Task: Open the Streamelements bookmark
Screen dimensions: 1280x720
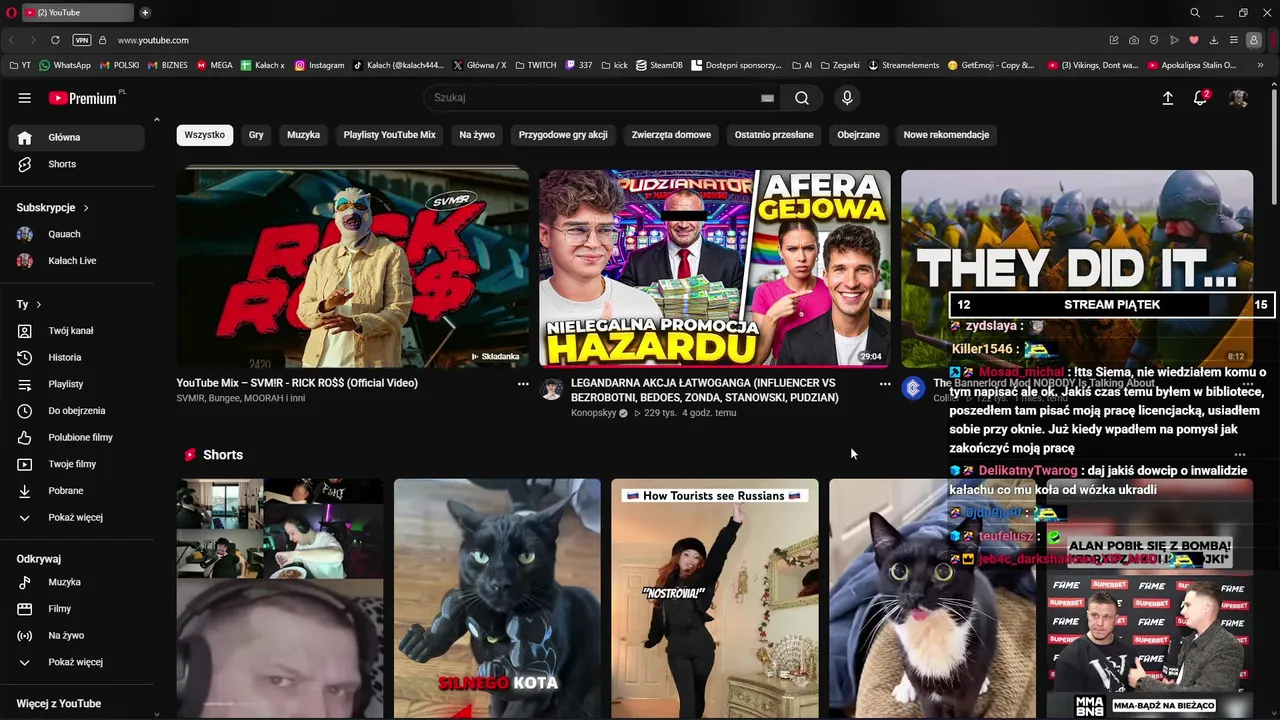Action: click(x=904, y=65)
